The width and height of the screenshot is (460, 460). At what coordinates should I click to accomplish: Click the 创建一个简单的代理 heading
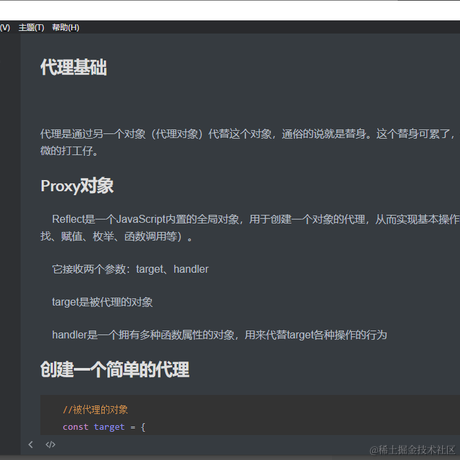pos(115,369)
